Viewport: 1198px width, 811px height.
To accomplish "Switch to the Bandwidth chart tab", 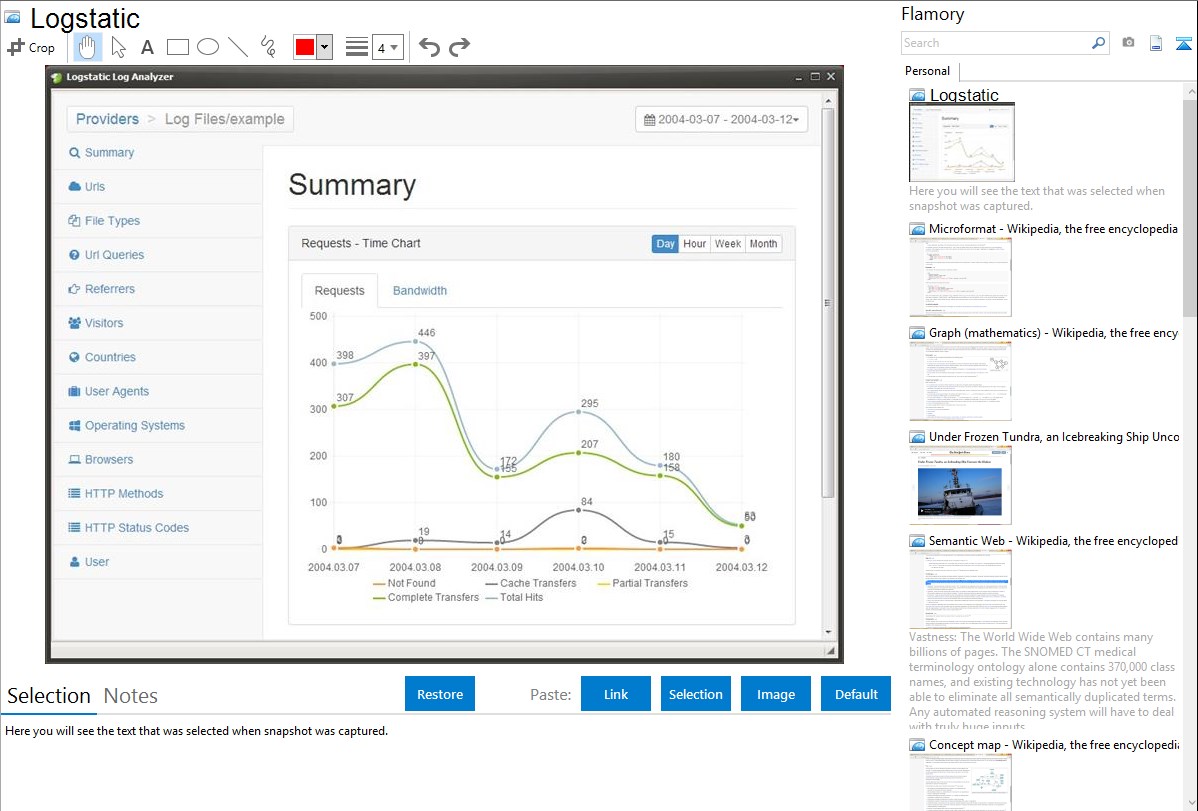I will [x=419, y=290].
